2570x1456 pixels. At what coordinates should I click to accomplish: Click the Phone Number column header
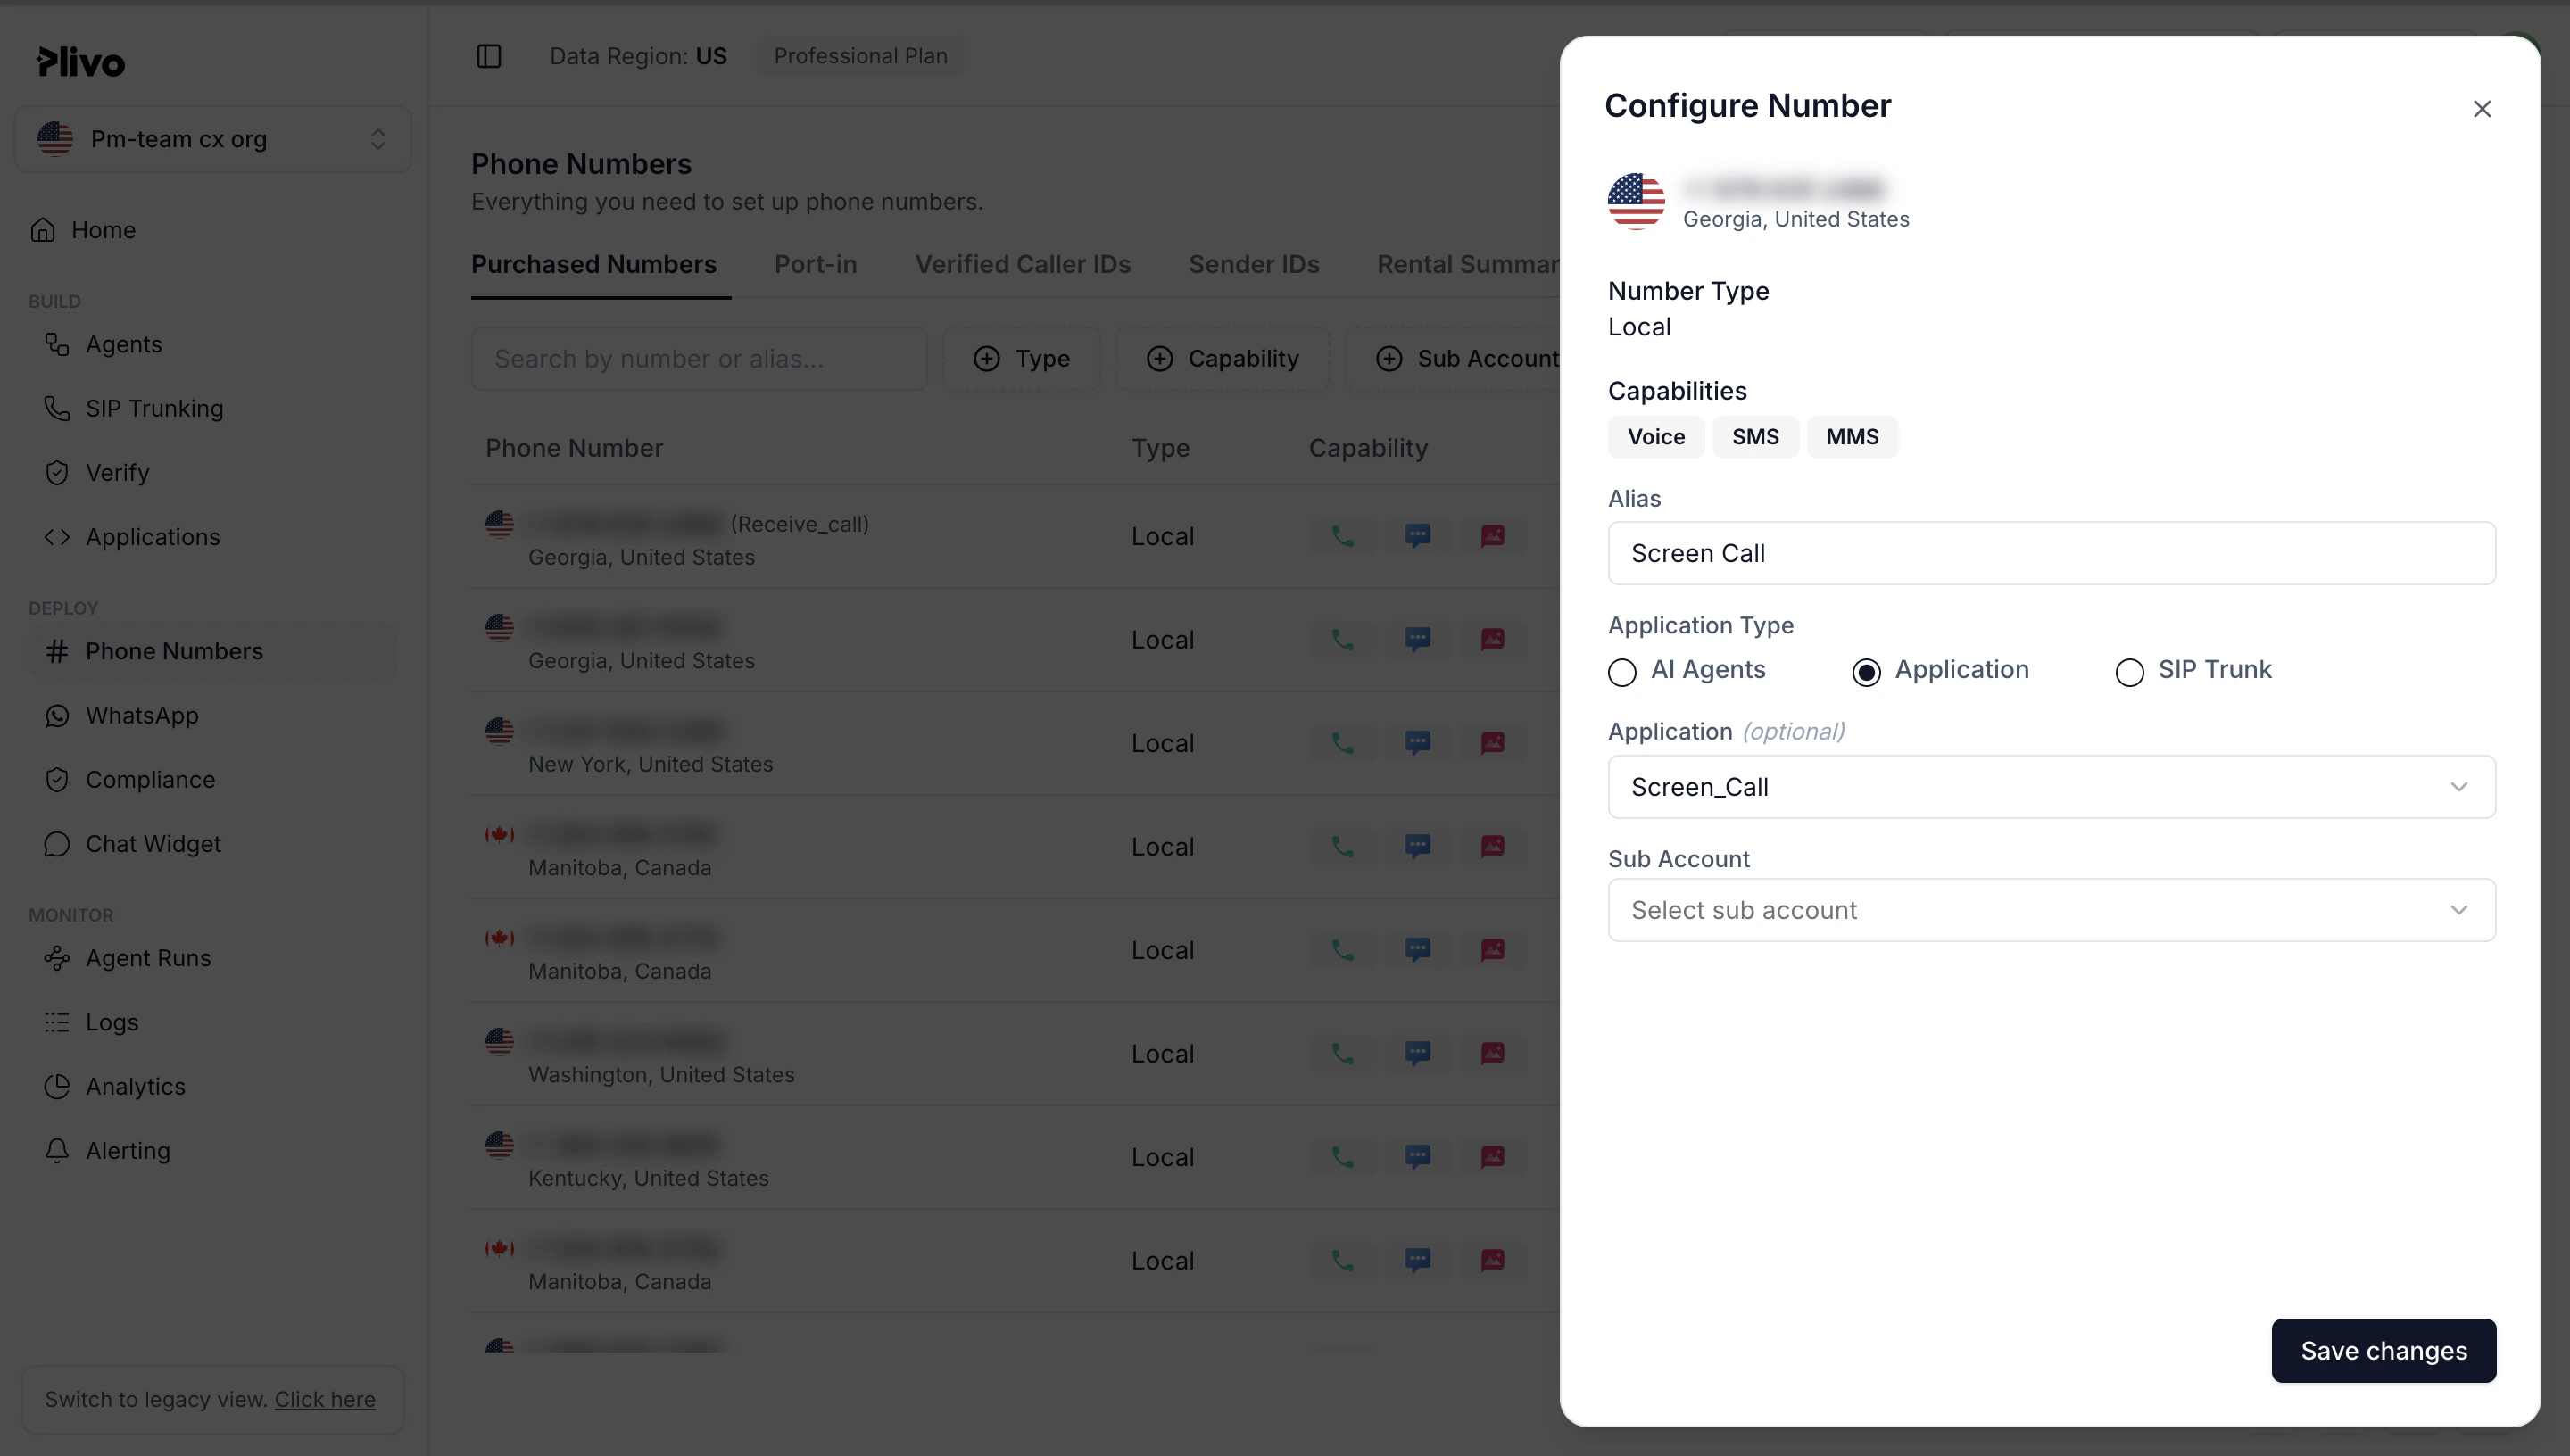coord(574,448)
